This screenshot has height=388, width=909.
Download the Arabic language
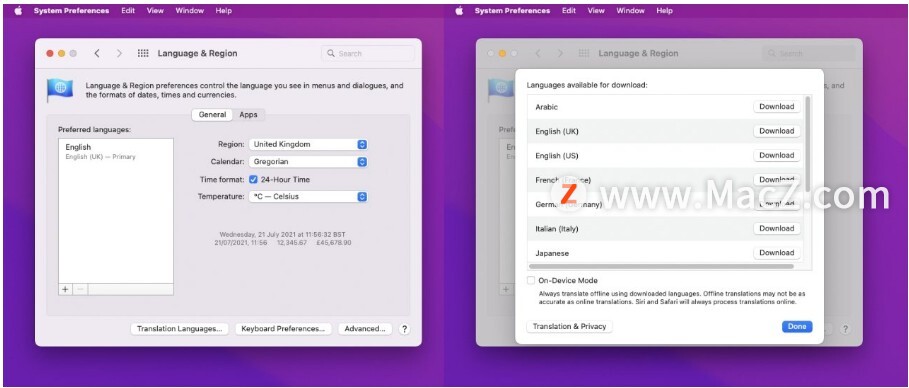[x=777, y=107]
